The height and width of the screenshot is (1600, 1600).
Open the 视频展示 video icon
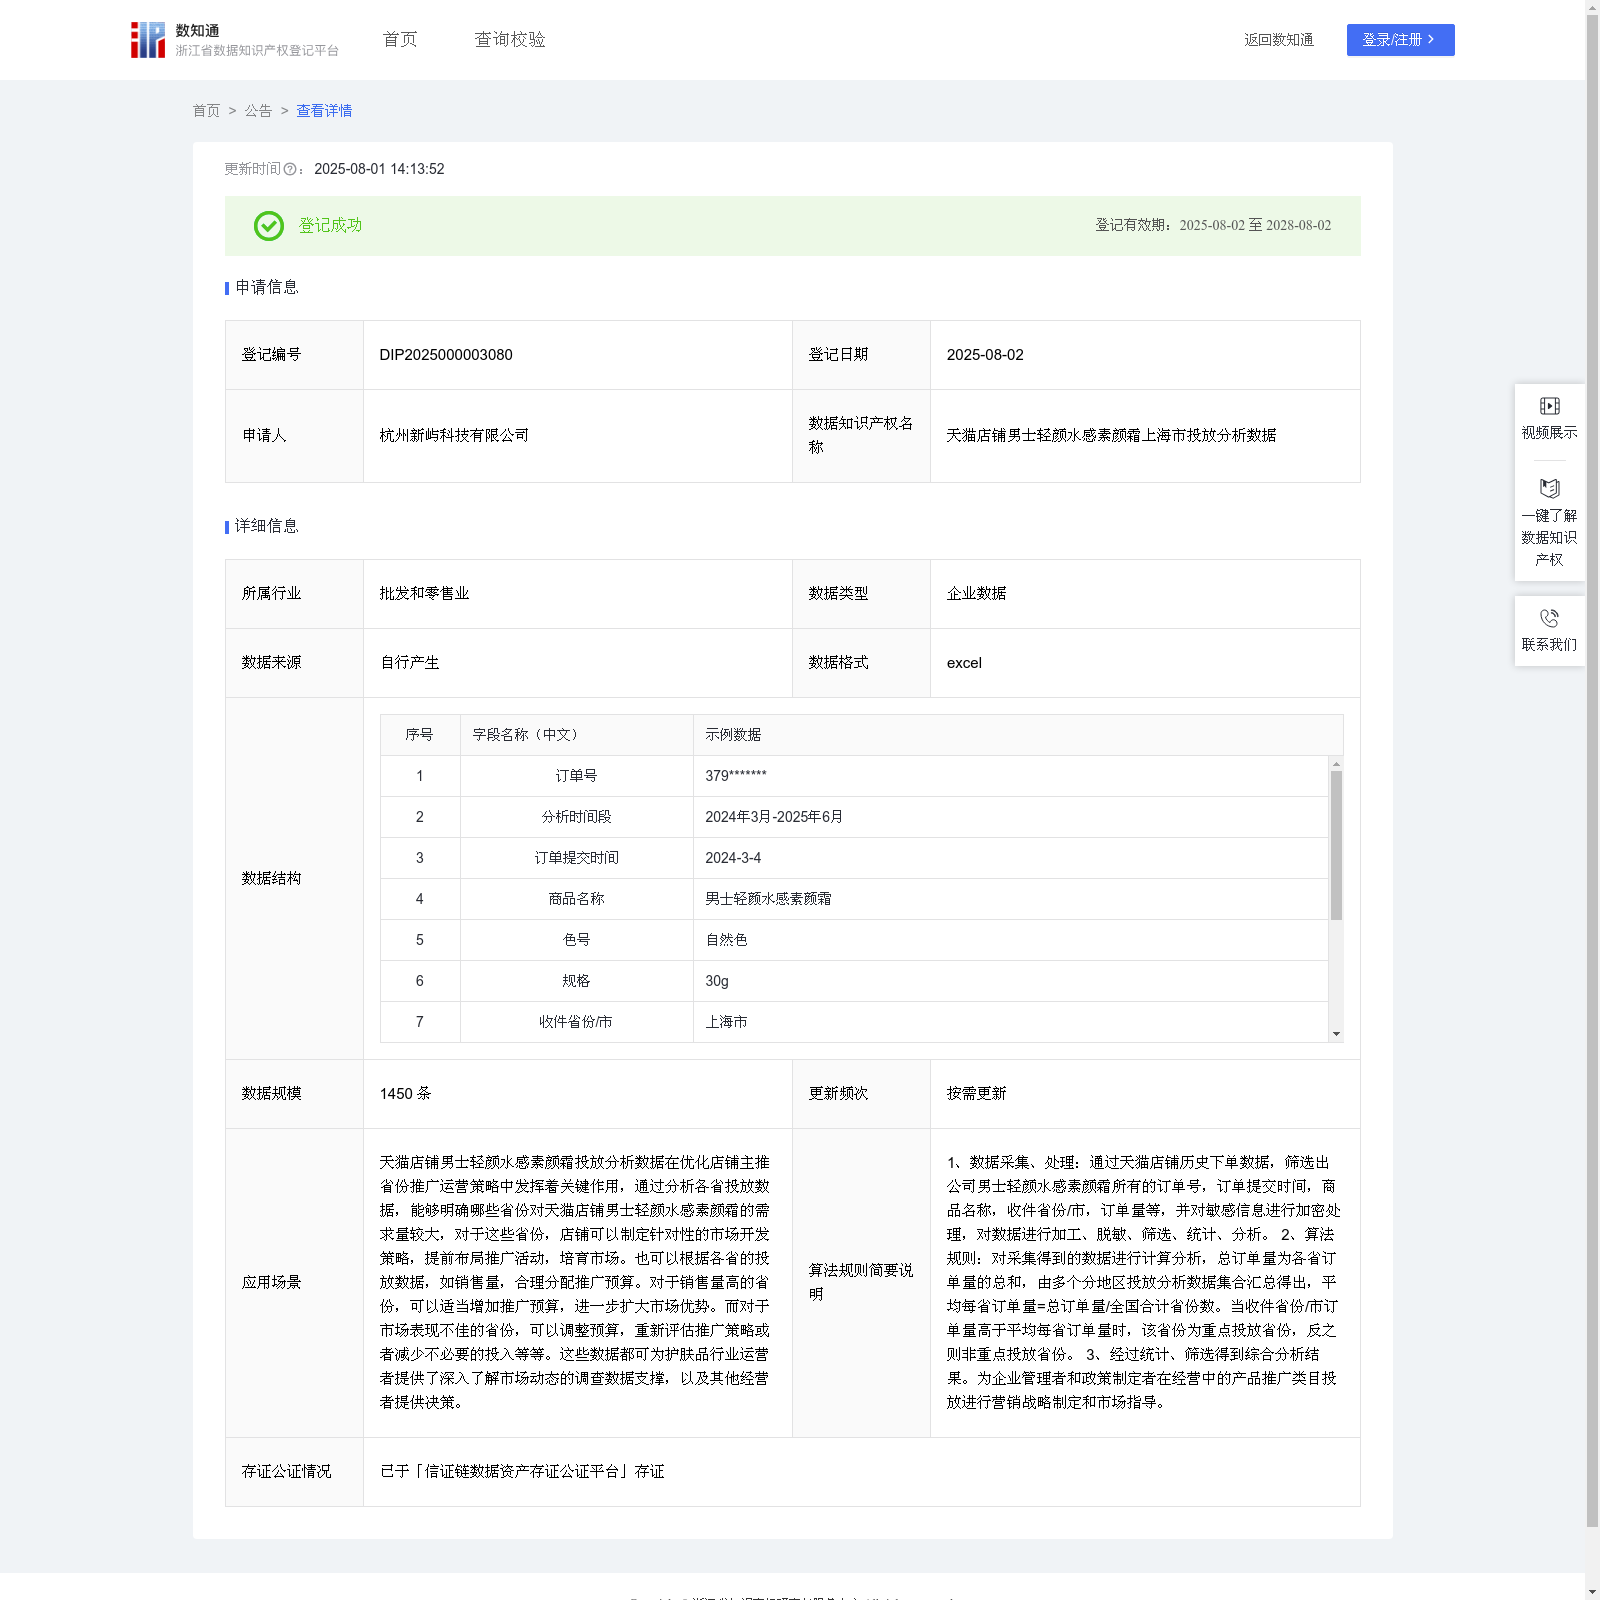point(1549,406)
